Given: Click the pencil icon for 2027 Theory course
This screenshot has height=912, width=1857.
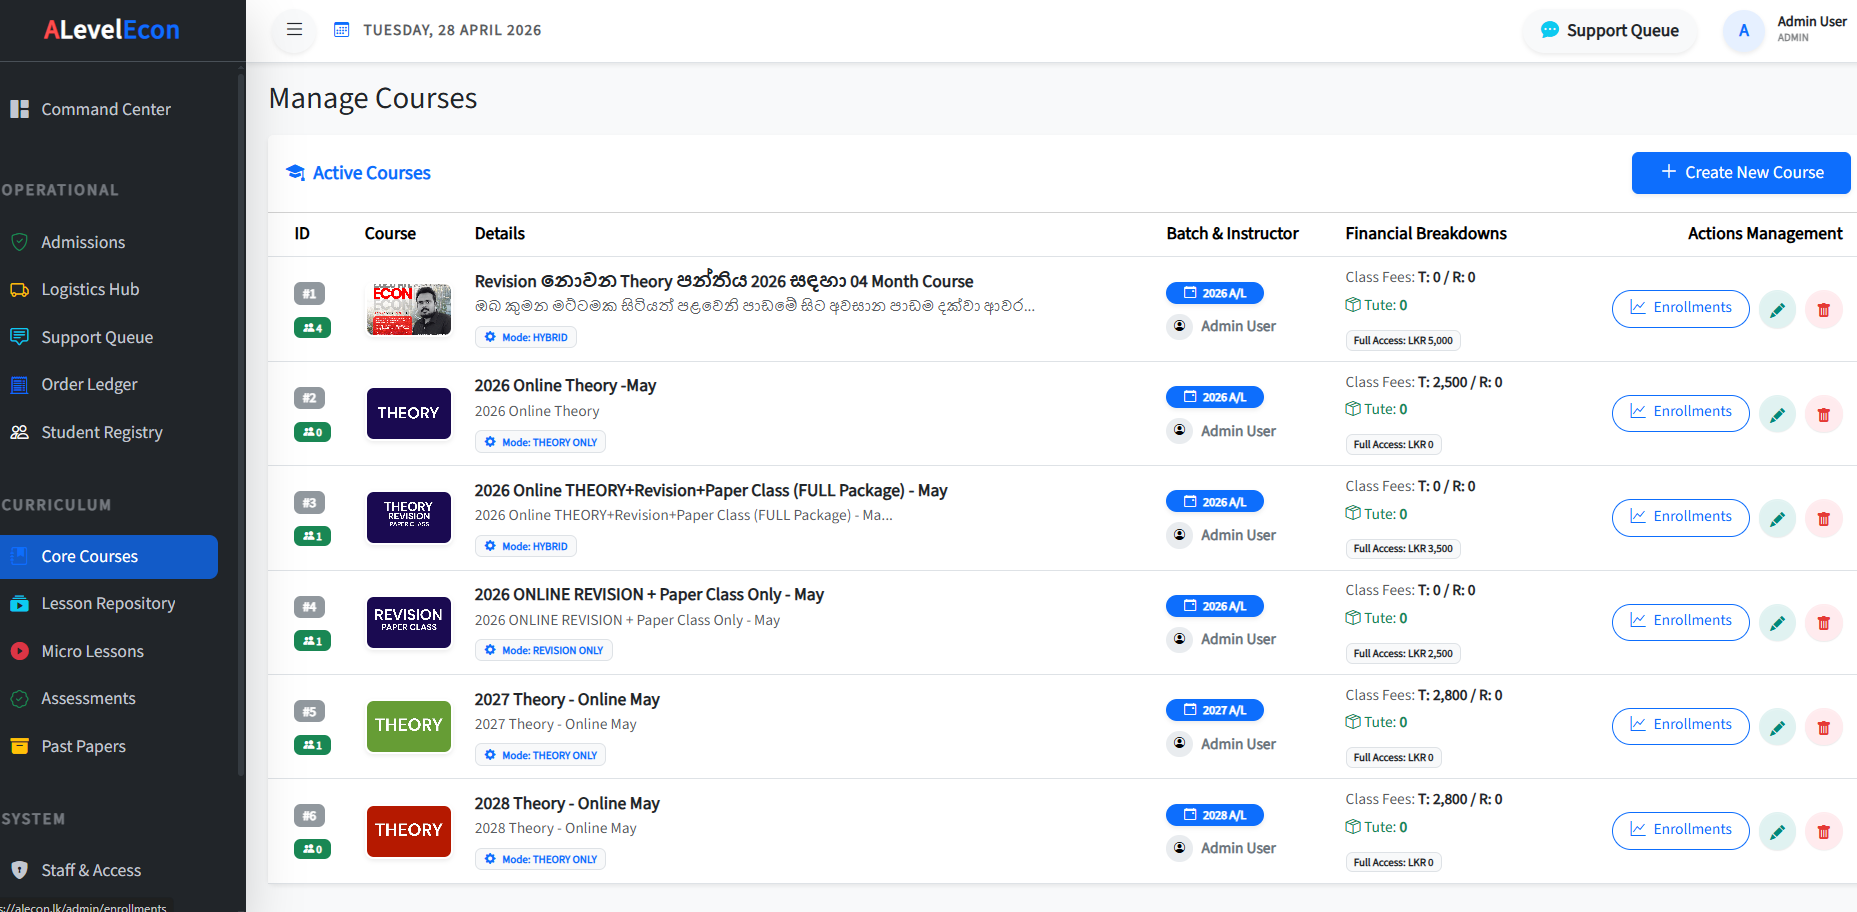Looking at the screenshot, I should pyautogui.click(x=1777, y=727).
